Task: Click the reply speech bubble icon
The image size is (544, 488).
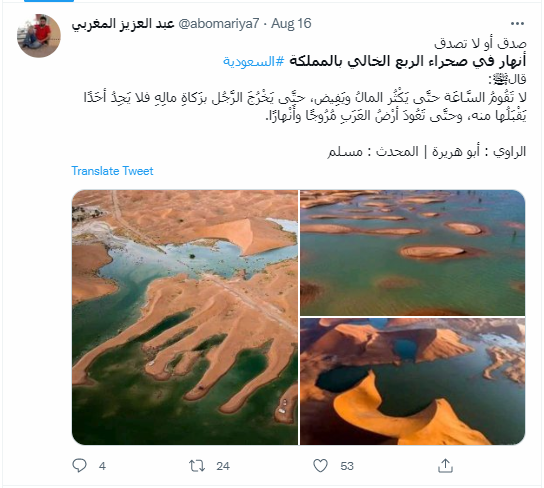Action: pos(79,465)
